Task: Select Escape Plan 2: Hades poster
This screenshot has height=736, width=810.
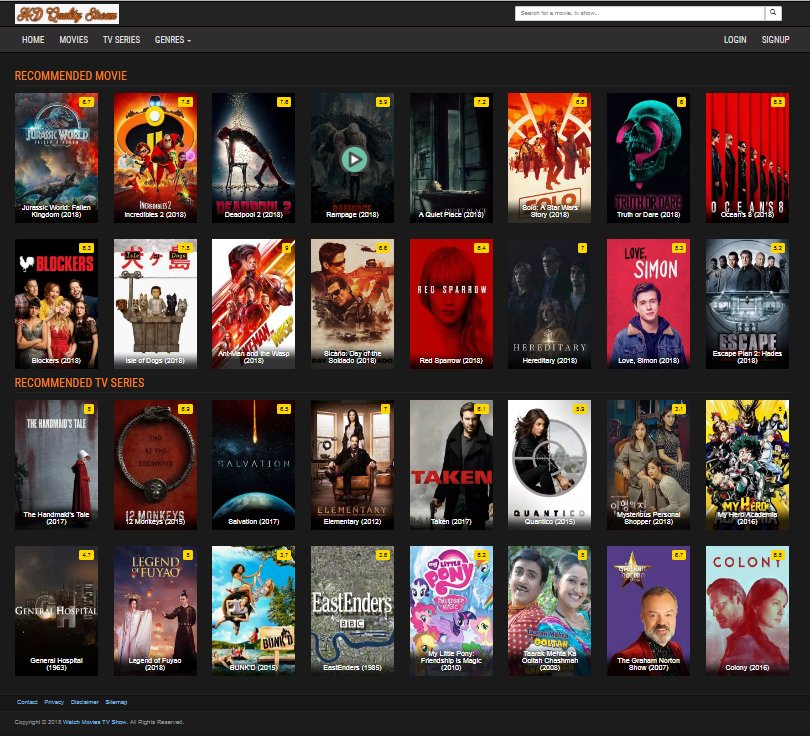Action: tap(747, 304)
